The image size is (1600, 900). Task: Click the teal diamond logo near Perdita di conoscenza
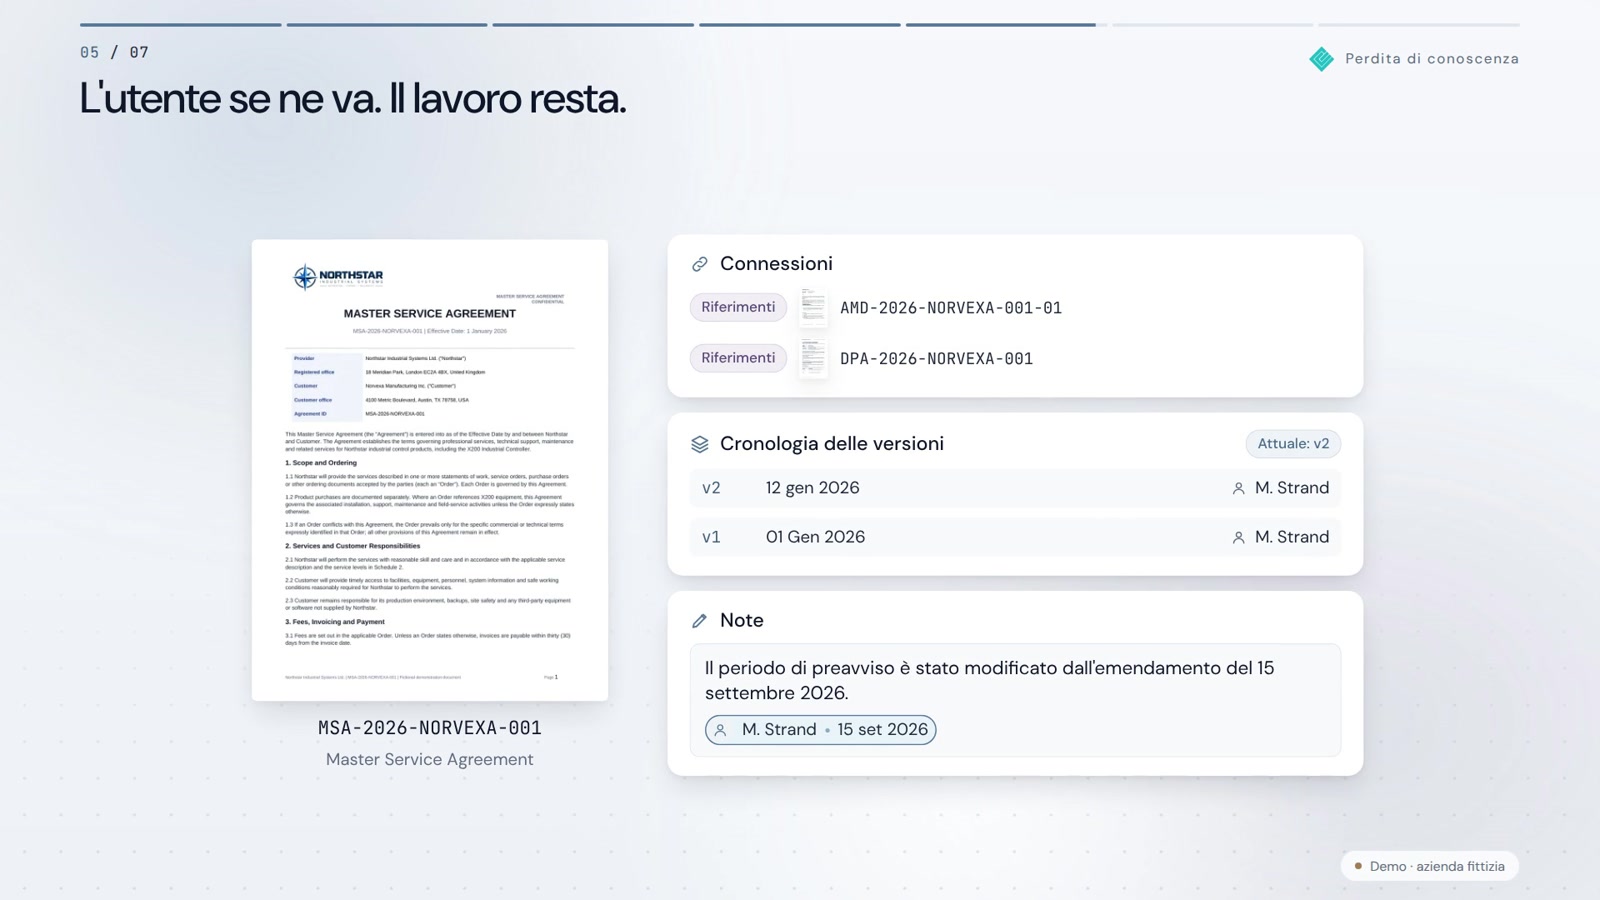tap(1321, 59)
